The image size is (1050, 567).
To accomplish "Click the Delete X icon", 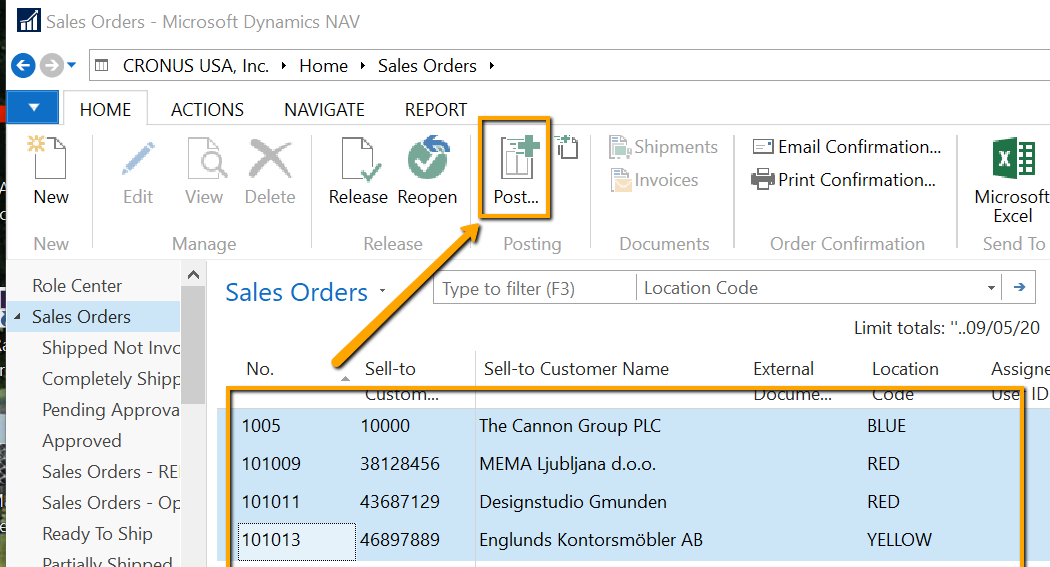I will click(271, 159).
